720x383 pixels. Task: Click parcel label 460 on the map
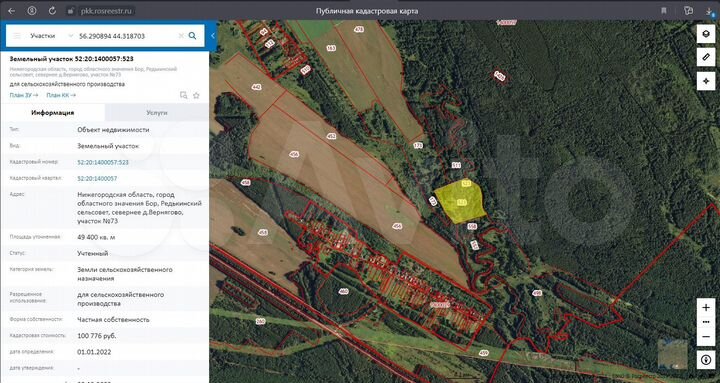(343, 291)
